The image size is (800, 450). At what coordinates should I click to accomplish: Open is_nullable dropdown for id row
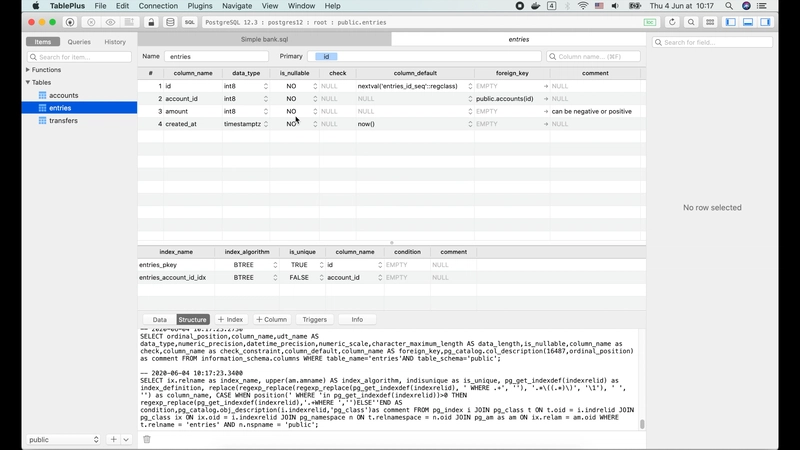(315, 86)
